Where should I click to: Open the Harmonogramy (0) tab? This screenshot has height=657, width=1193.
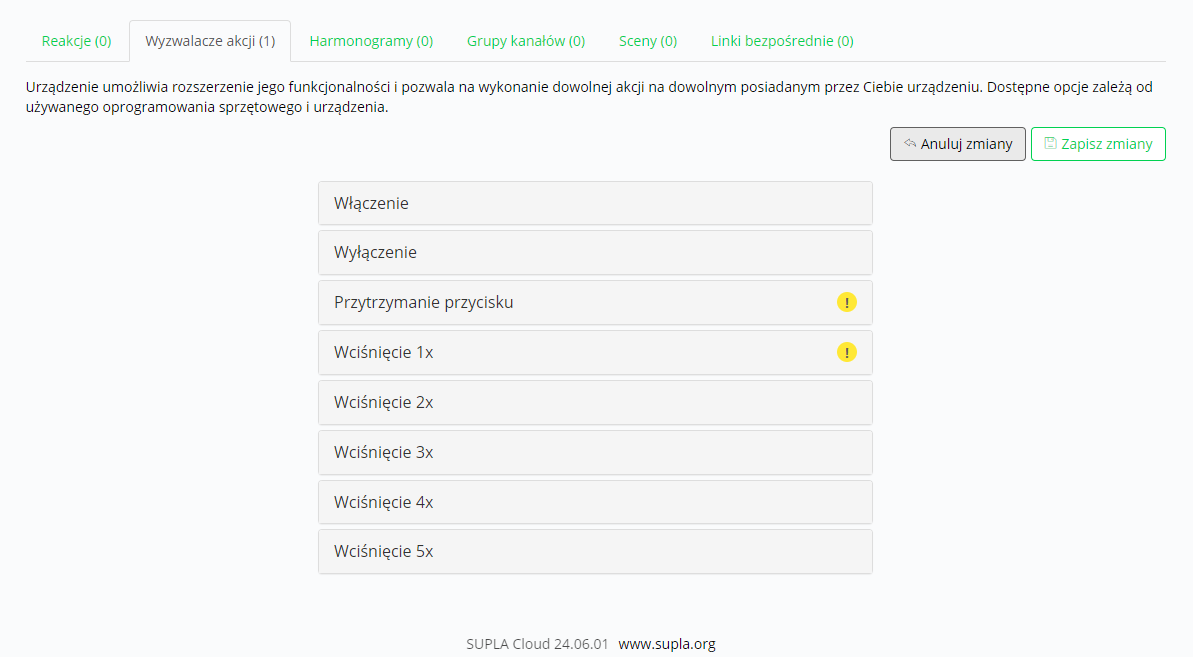tap(371, 41)
